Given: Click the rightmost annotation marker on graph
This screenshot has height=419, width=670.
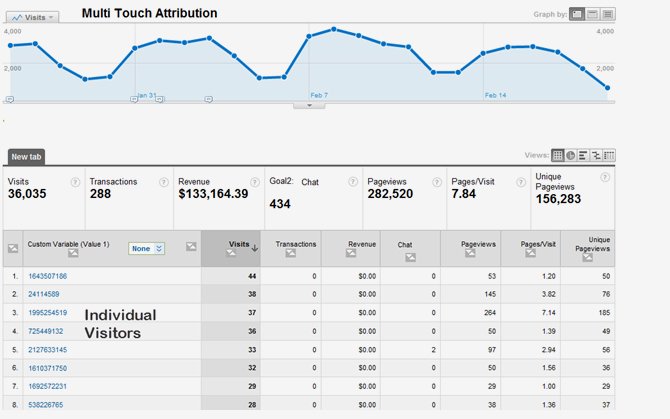Looking at the screenshot, I should point(209,100).
